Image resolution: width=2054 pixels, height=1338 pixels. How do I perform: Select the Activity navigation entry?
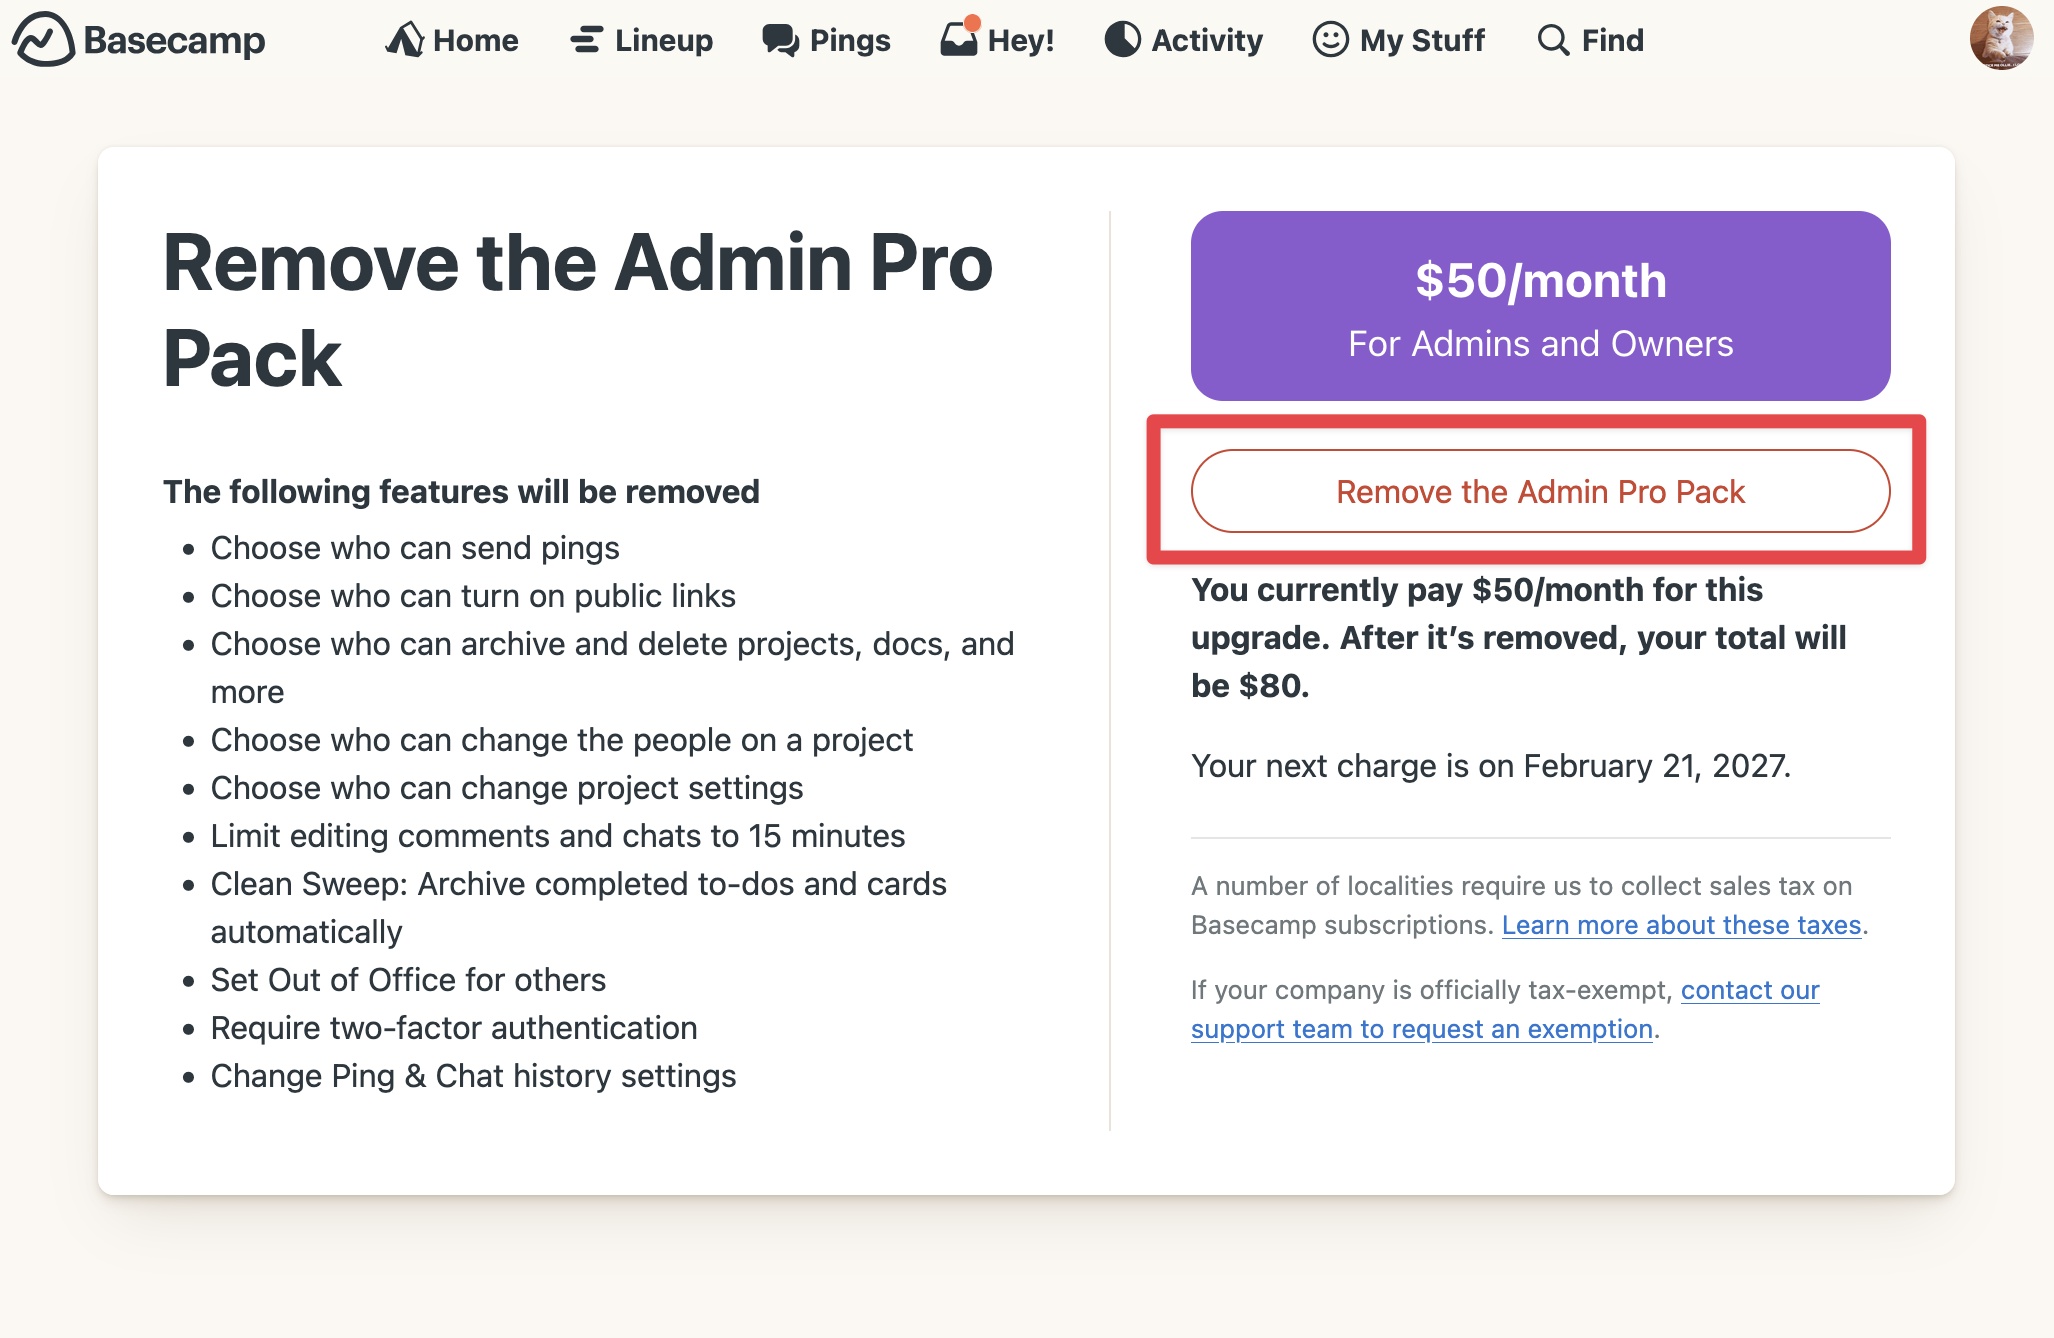click(1206, 41)
